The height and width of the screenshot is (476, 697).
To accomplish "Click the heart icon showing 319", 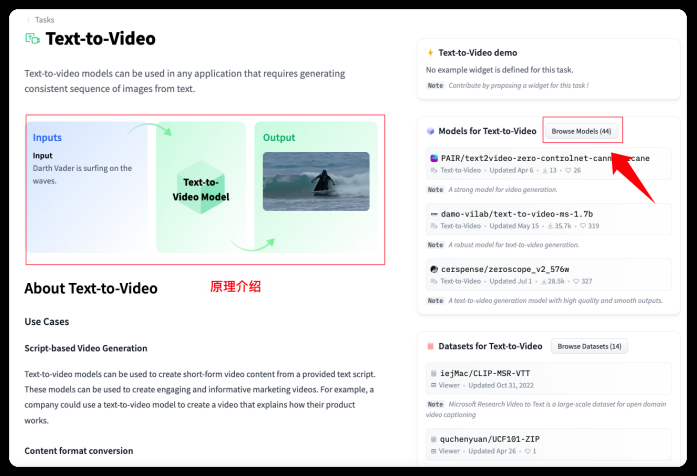I will click(583, 226).
